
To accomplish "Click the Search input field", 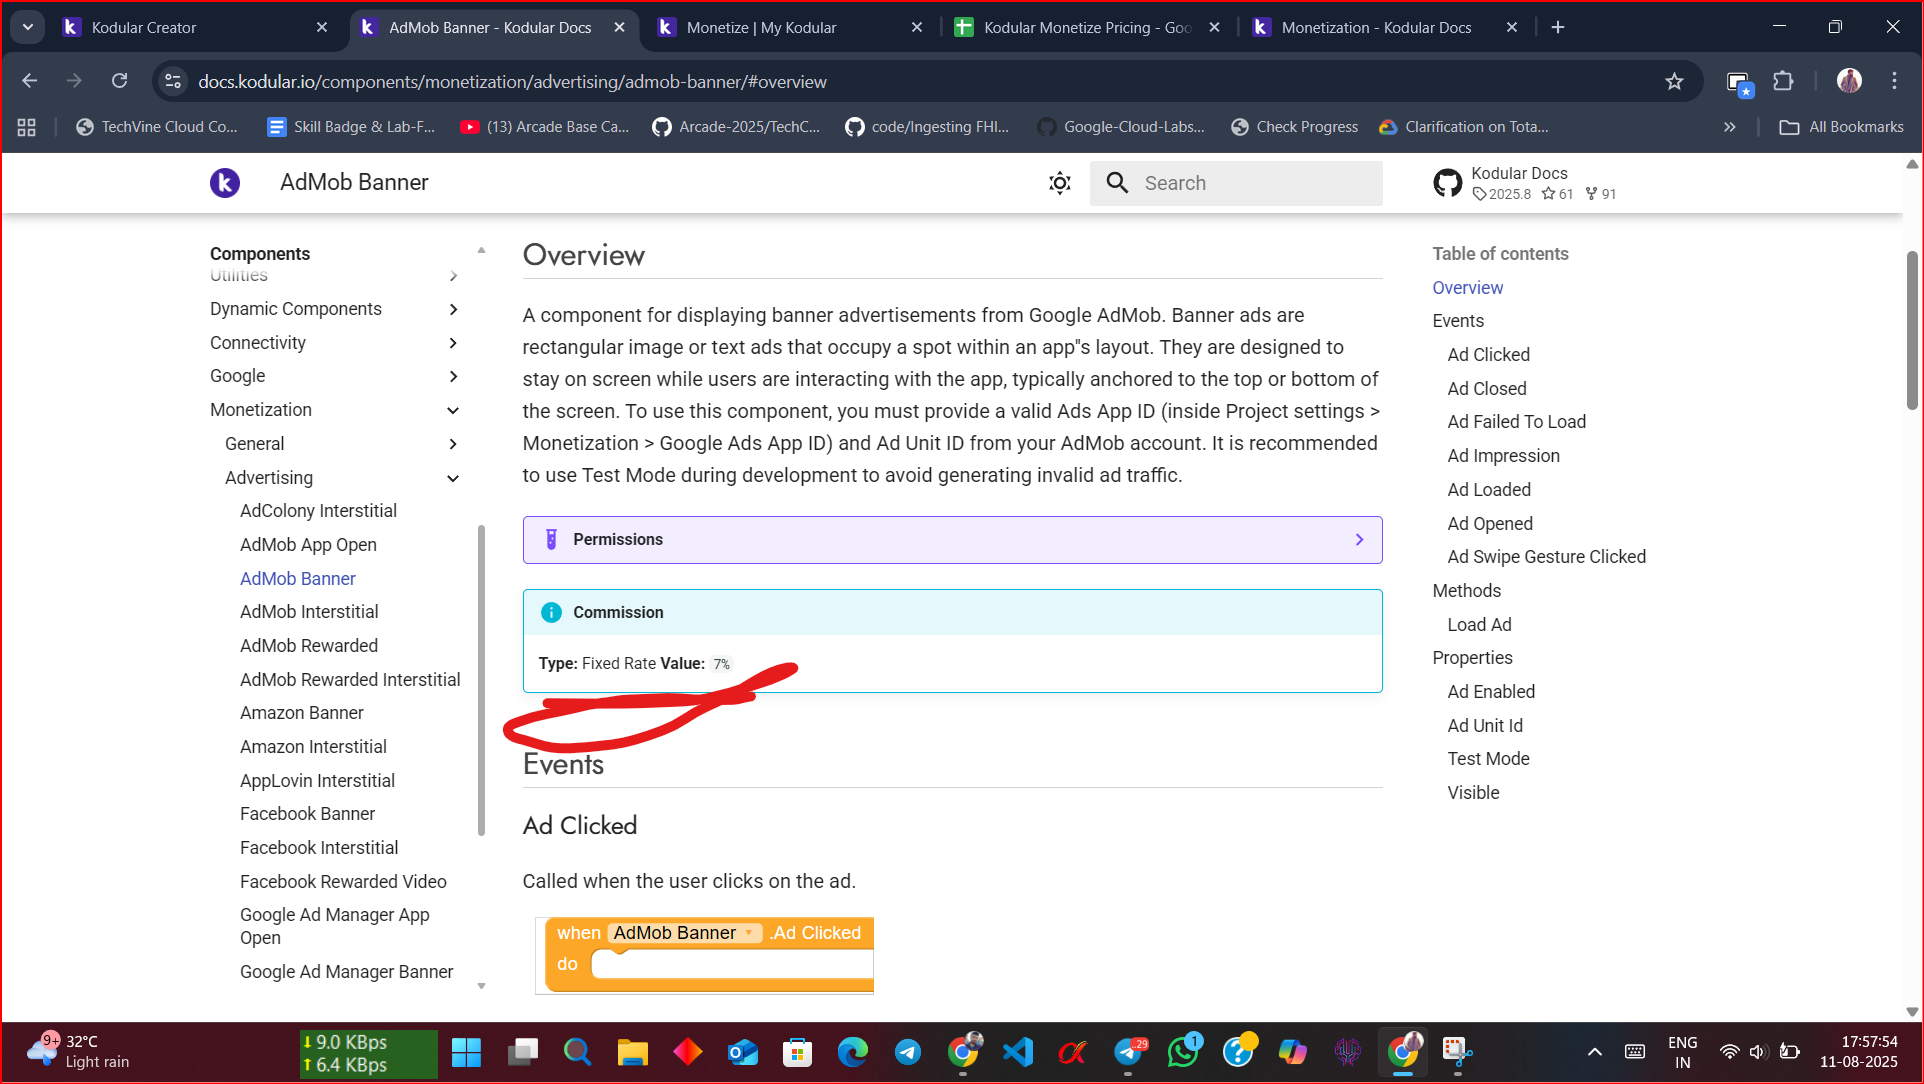I will [1237, 183].
